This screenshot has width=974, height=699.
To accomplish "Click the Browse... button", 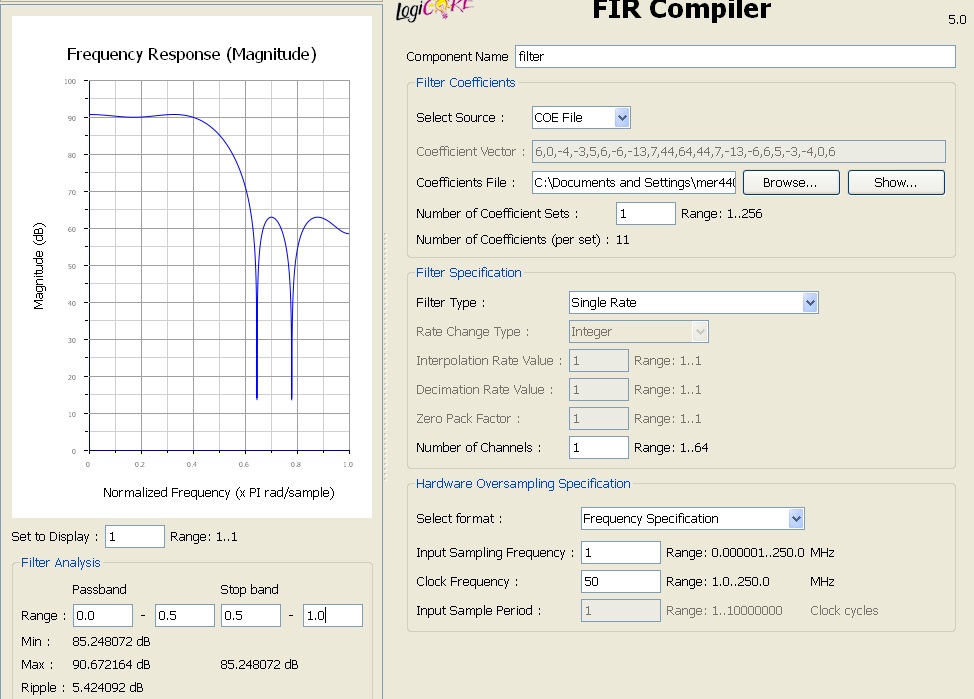I will [x=791, y=183].
